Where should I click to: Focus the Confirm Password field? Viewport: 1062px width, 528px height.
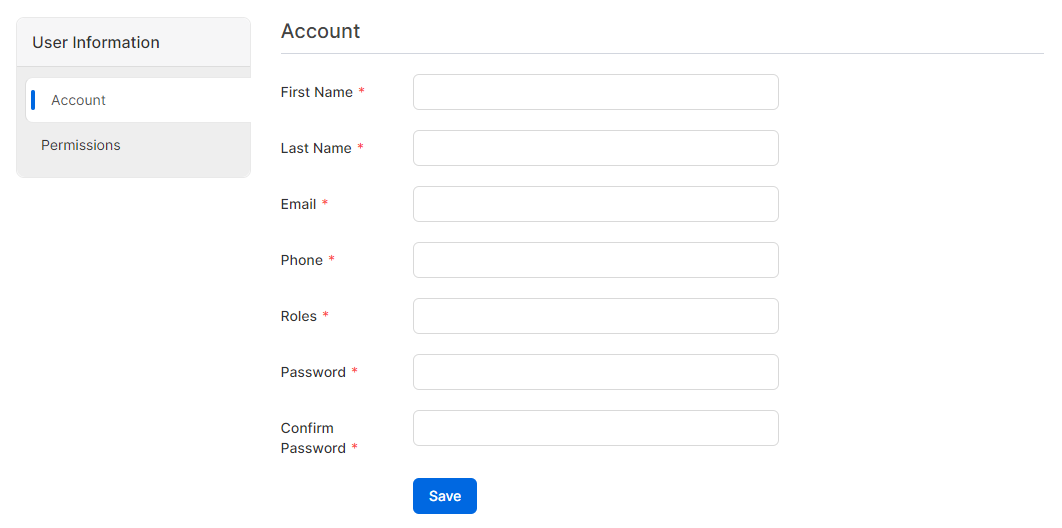pos(595,428)
